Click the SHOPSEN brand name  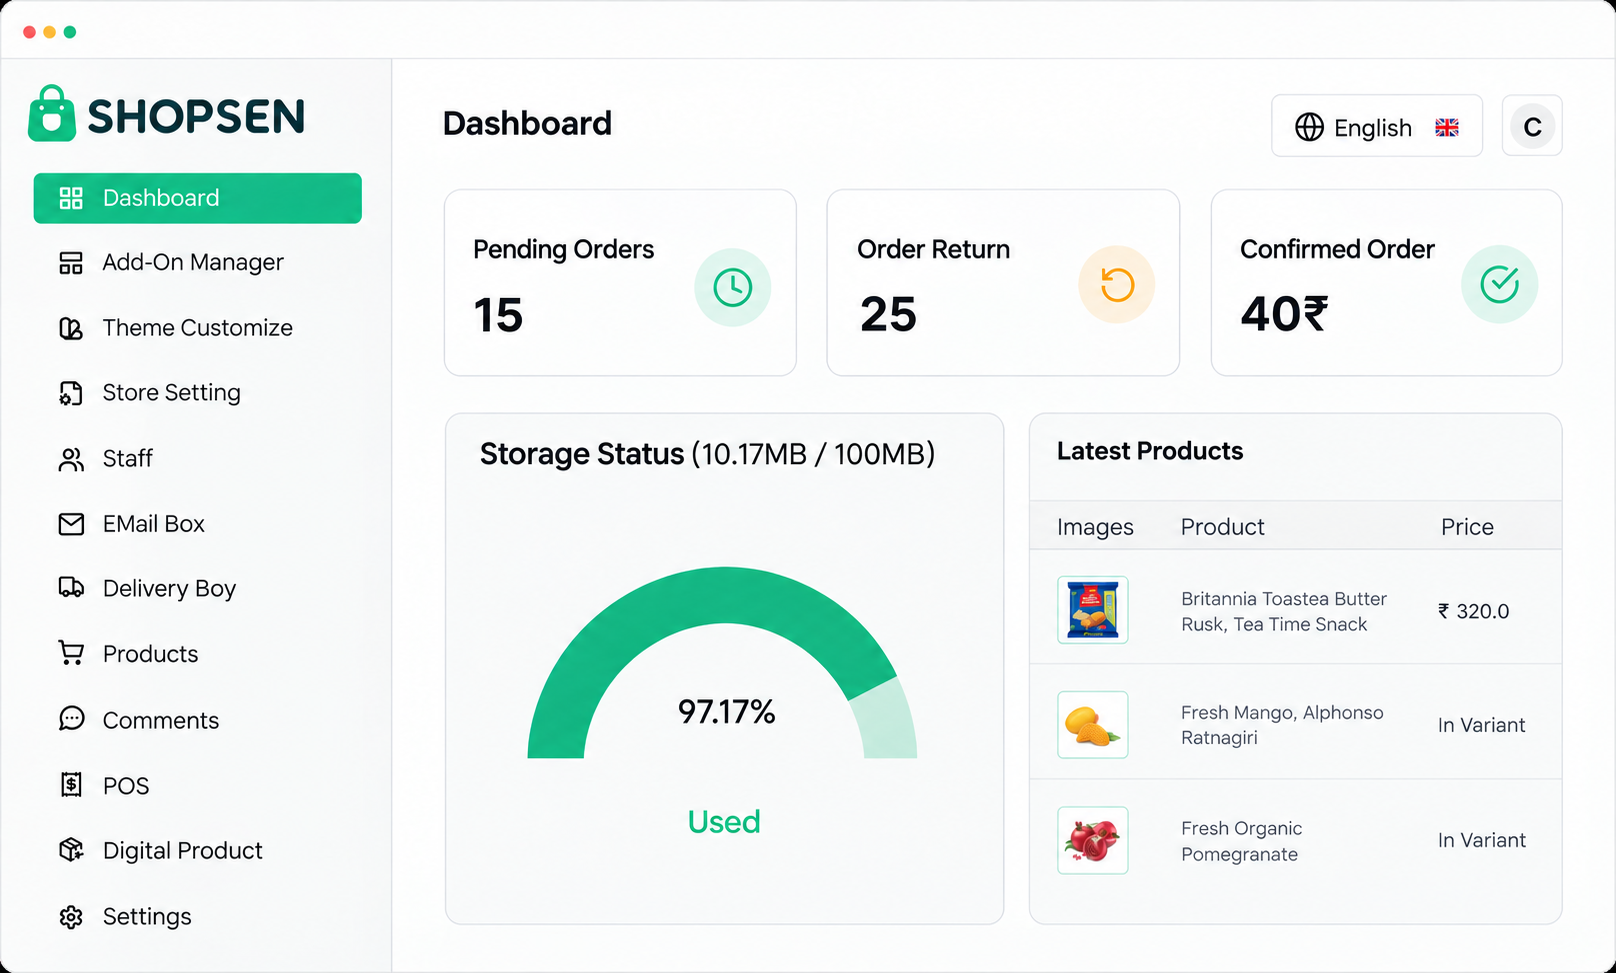[196, 117]
